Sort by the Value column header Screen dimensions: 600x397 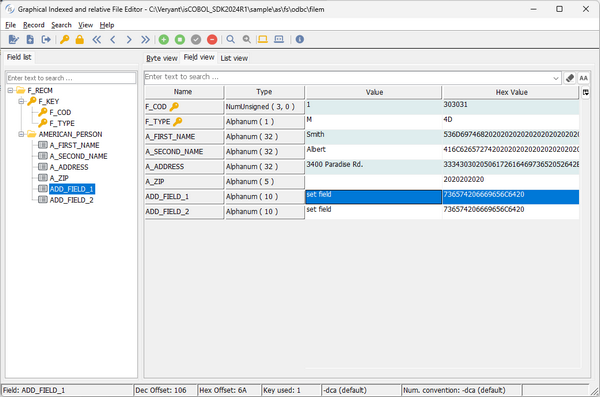point(374,92)
